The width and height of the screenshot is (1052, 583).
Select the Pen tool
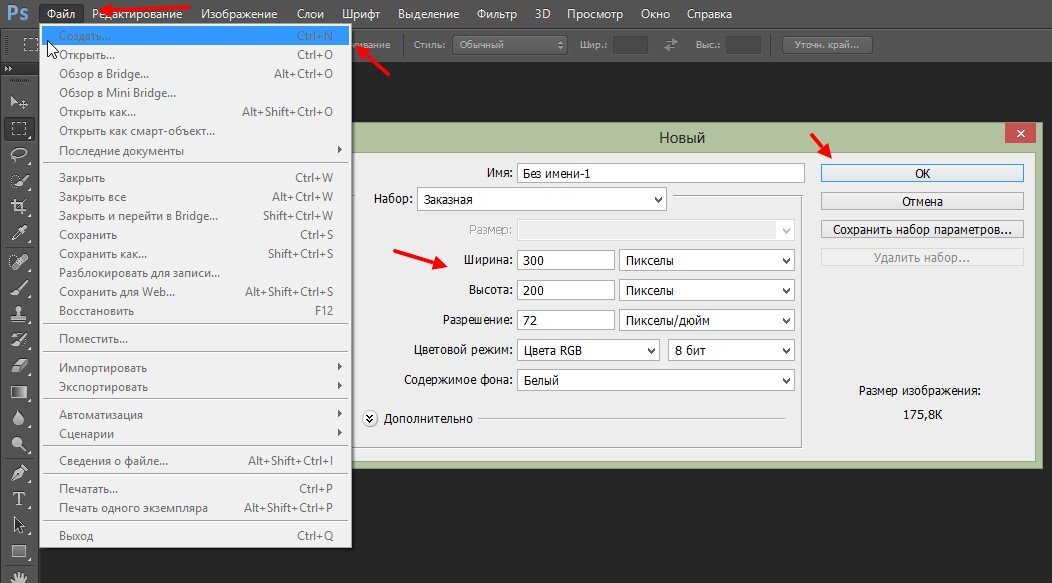[19, 473]
